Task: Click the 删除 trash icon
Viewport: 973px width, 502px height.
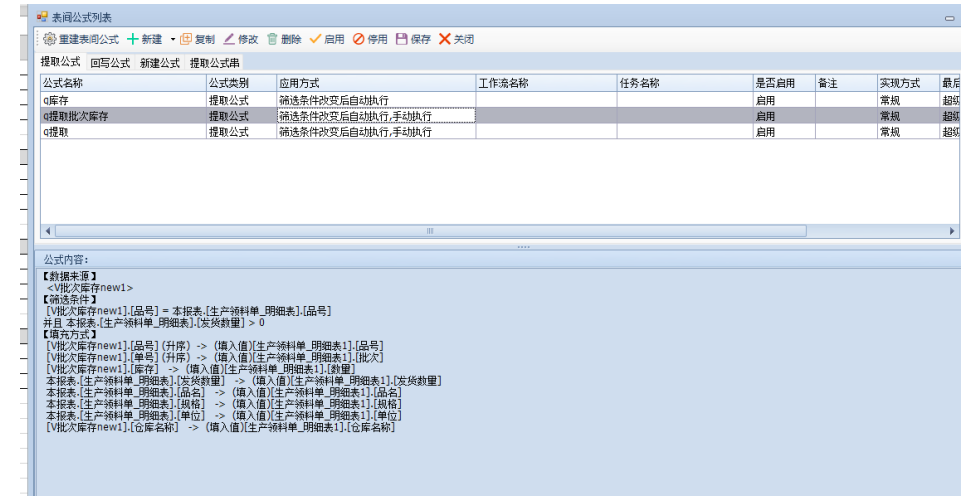Action: [x=272, y=39]
